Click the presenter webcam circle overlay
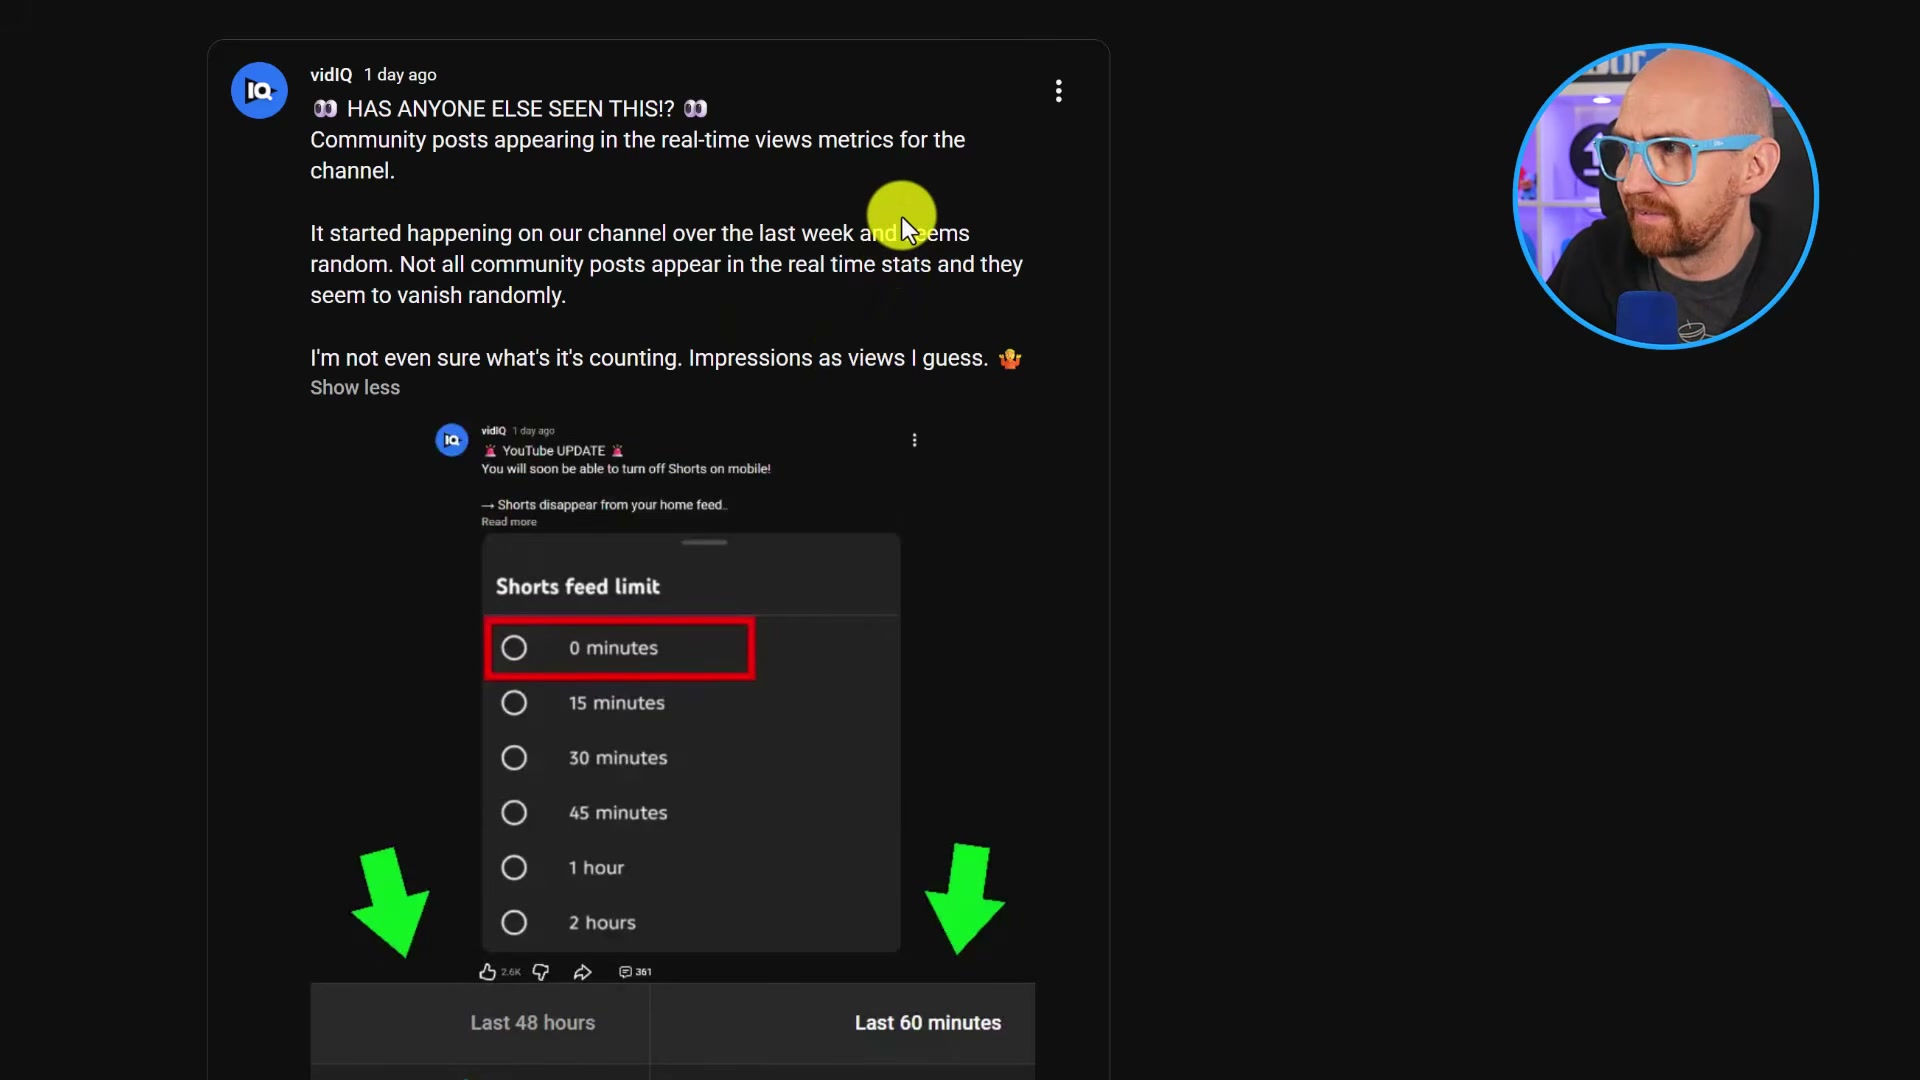 tap(1665, 196)
